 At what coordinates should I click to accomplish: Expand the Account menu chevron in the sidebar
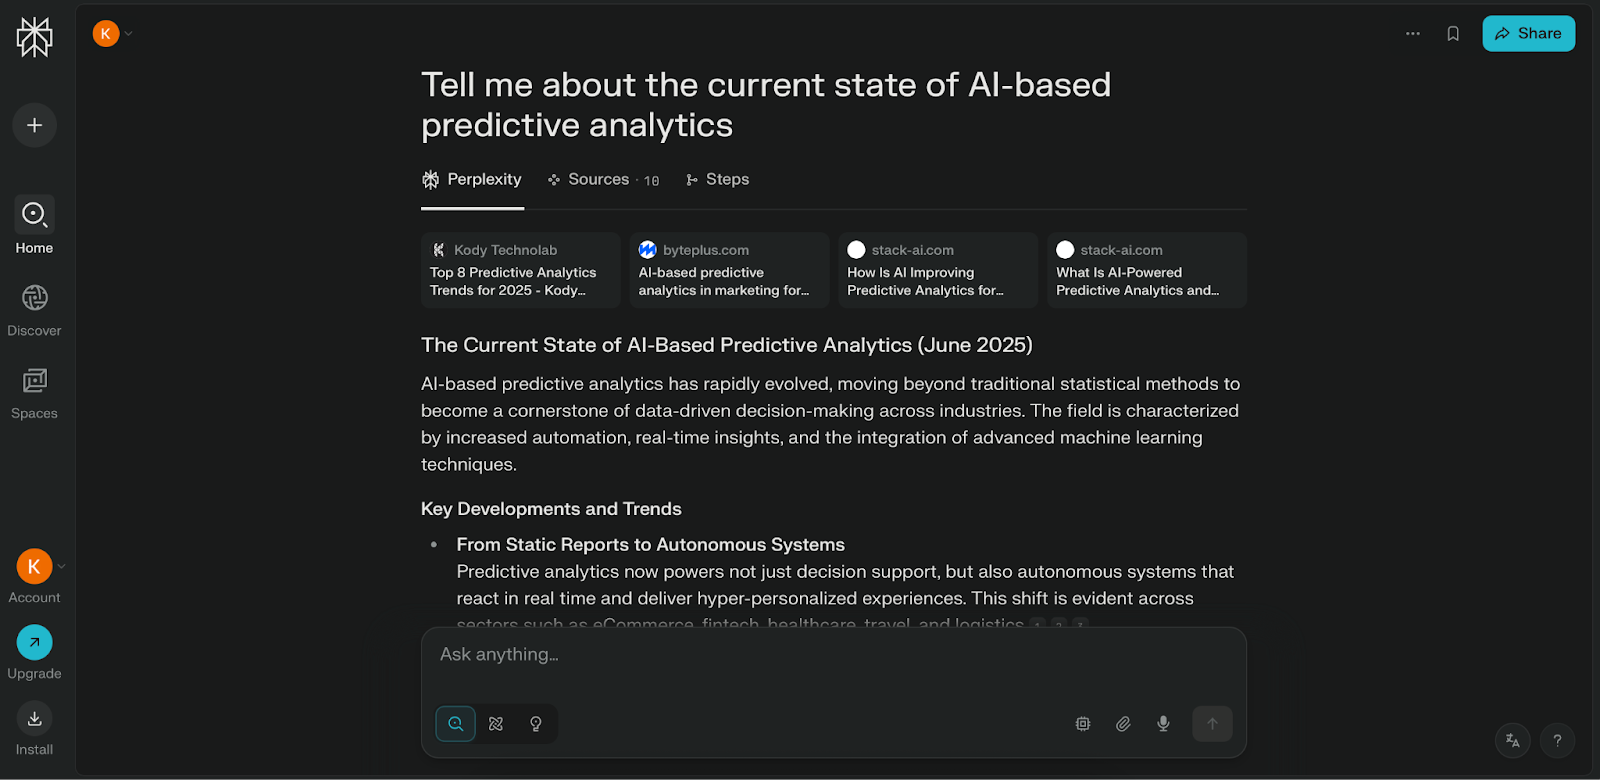pos(62,566)
